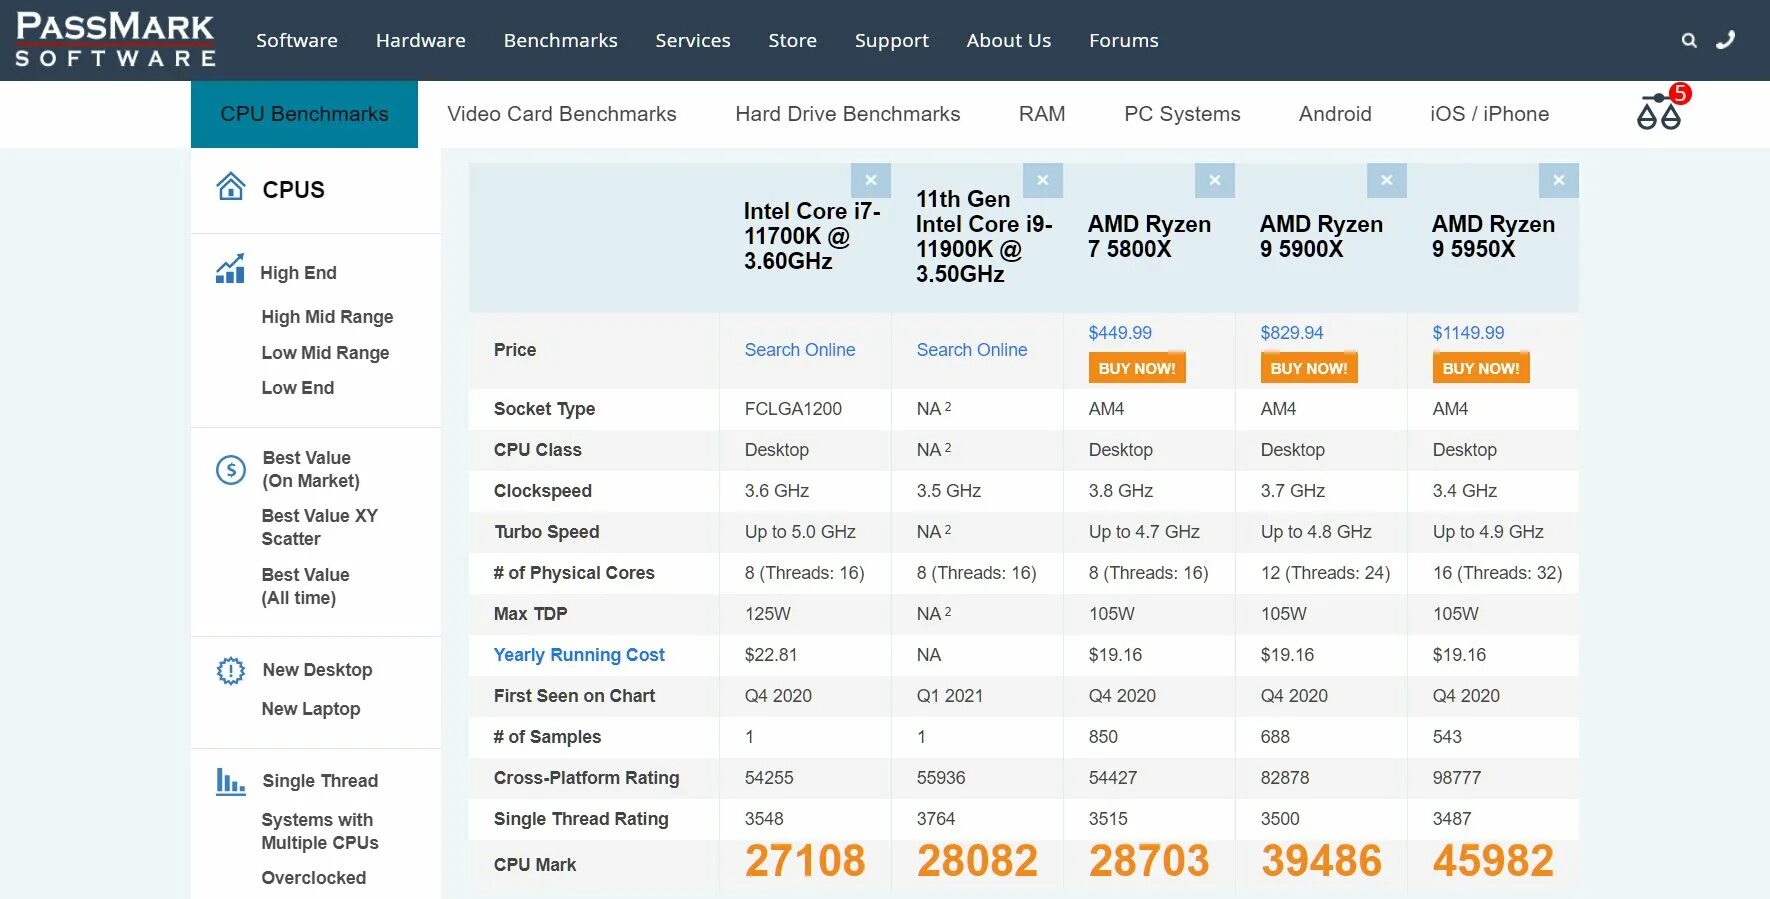
Task: Click the AMD Ryzen 9 5950X heading
Action: [x=1493, y=237]
